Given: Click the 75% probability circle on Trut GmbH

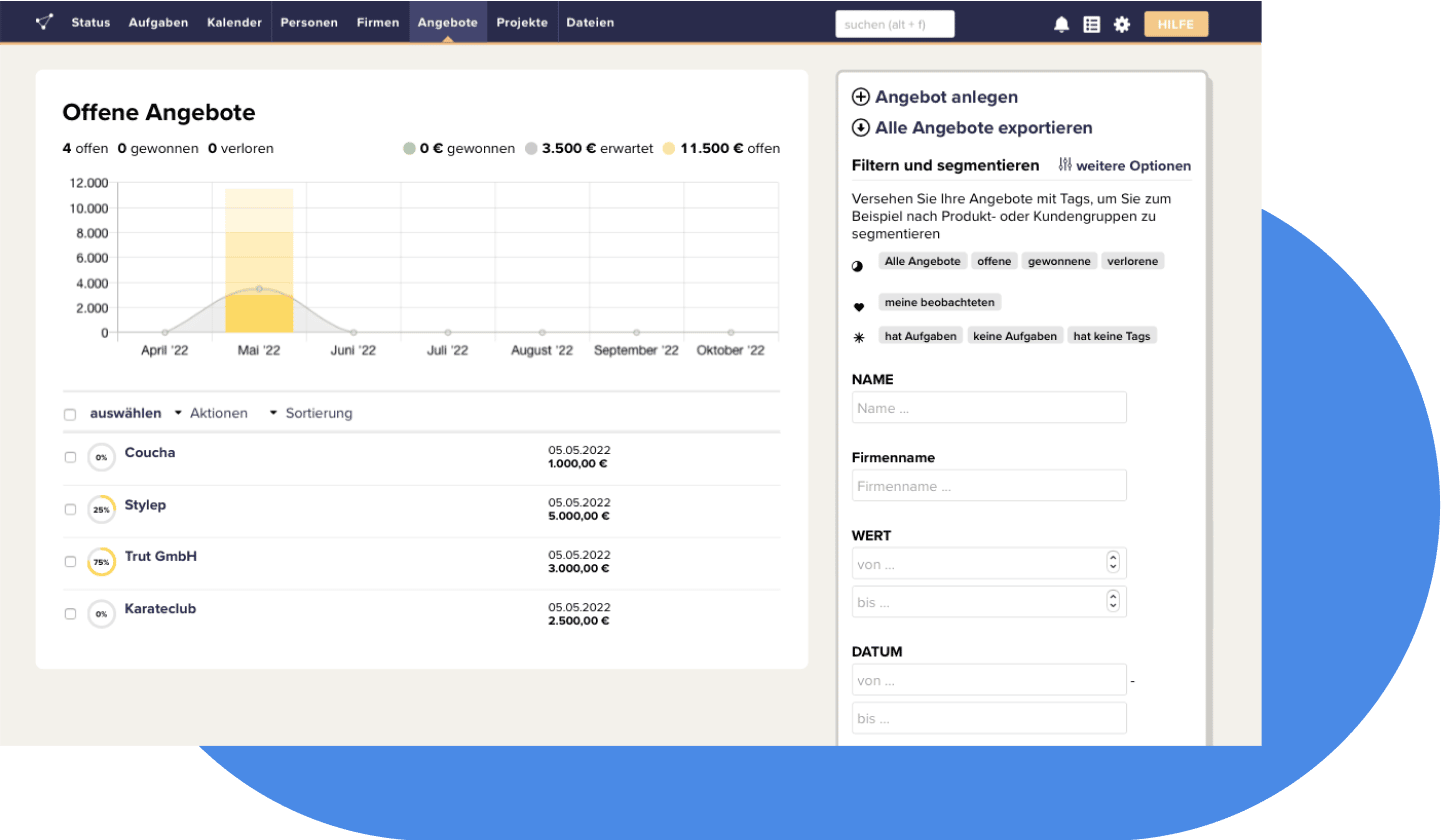Looking at the screenshot, I should [101, 561].
